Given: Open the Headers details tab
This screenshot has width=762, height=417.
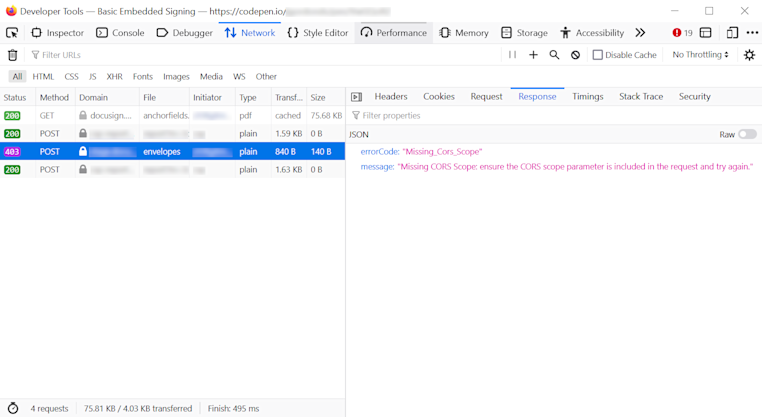Looking at the screenshot, I should pos(391,97).
